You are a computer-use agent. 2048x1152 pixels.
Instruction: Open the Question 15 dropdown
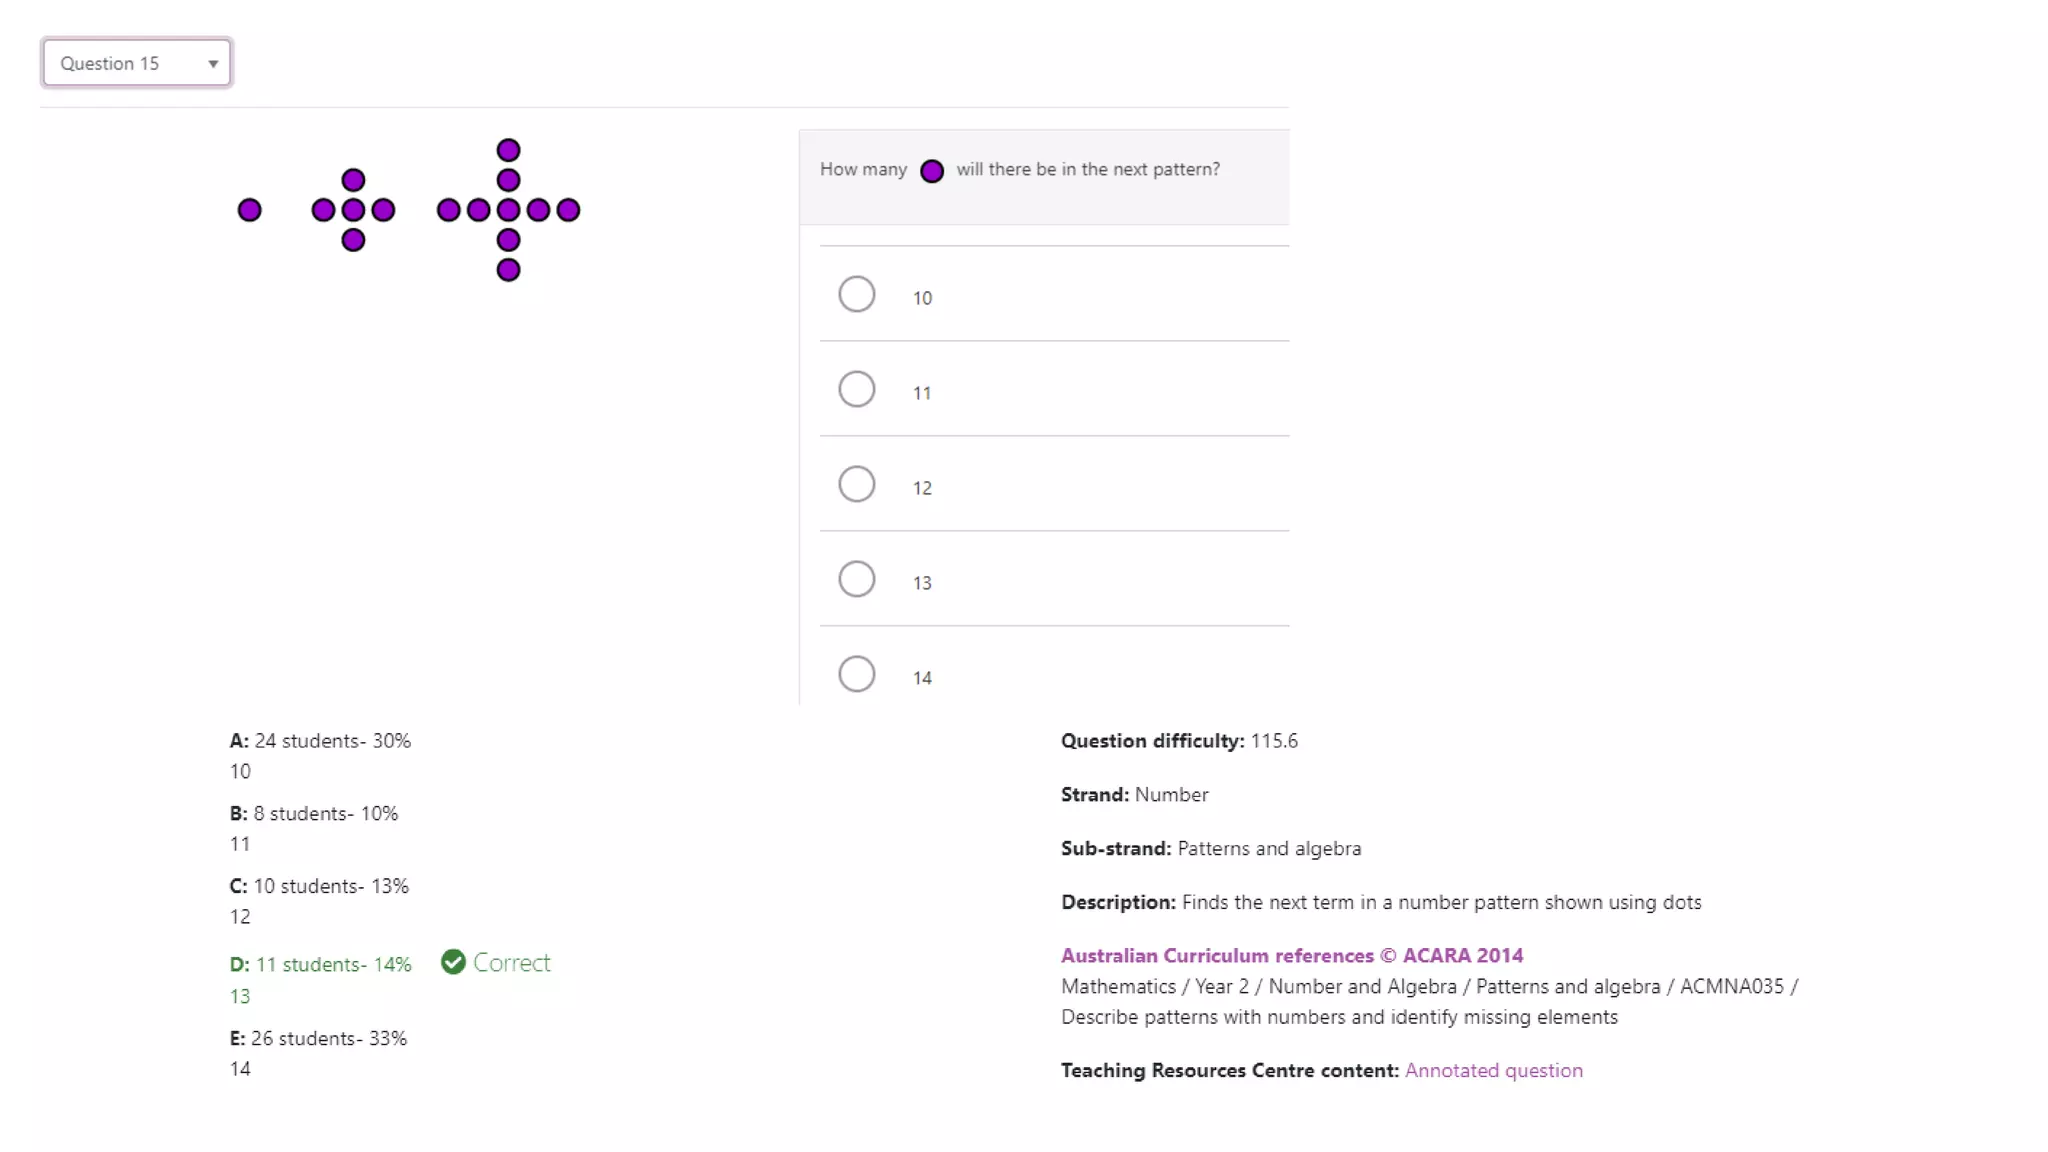137,63
